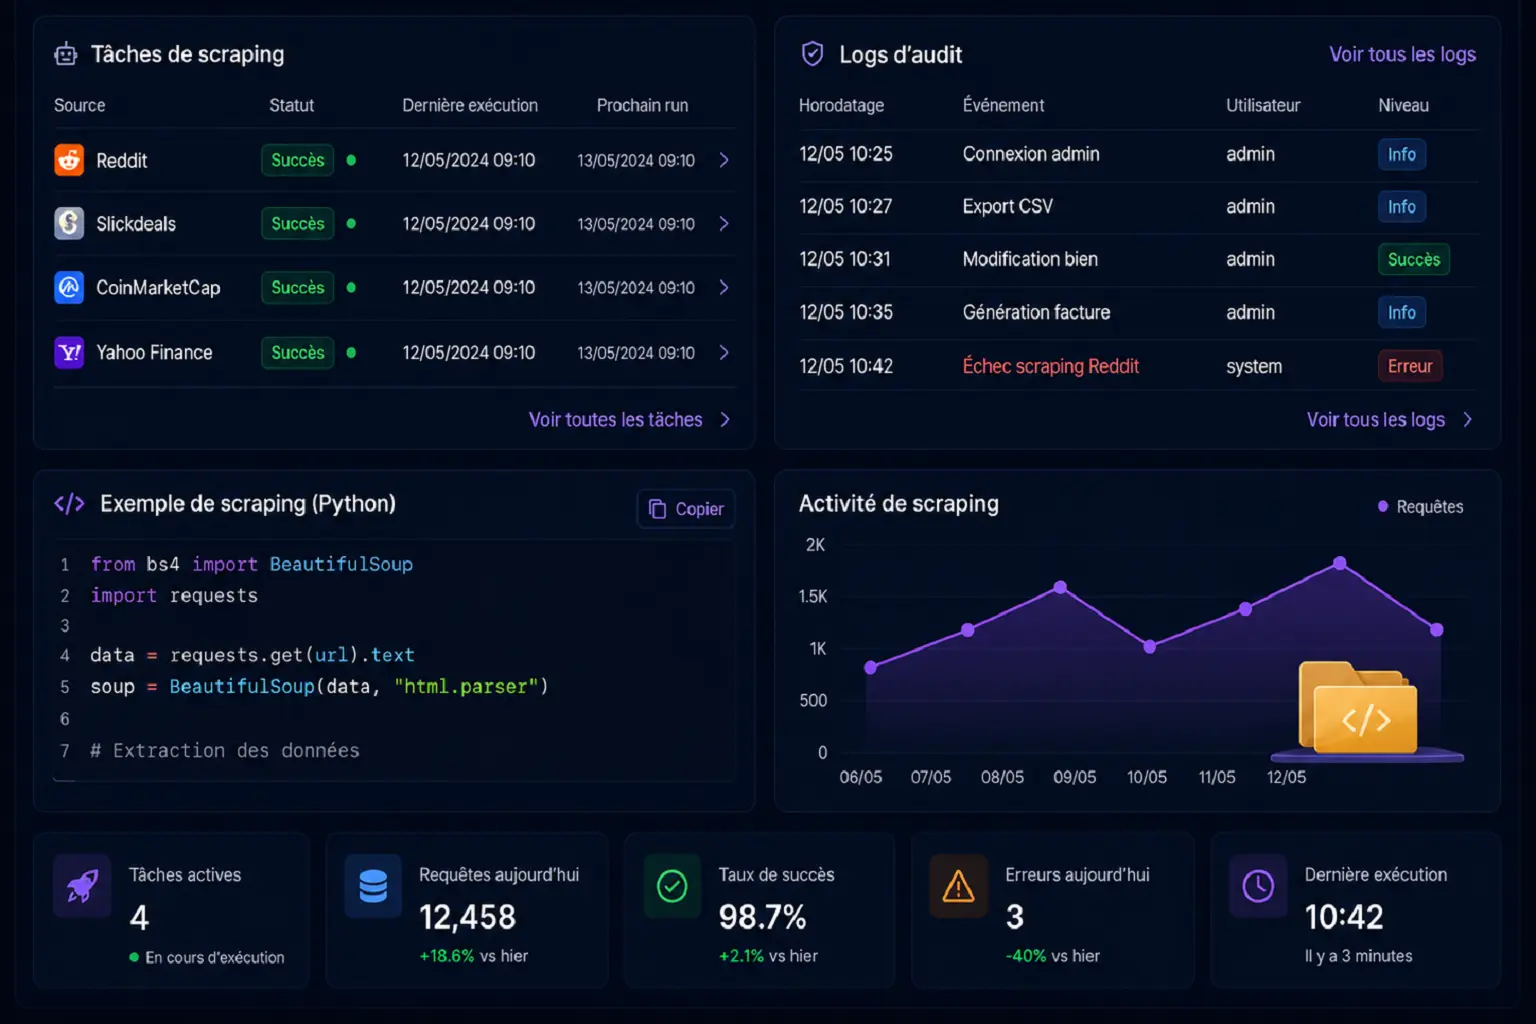Screen dimensions: 1536x1024
Task: Click the warning triangle icon for Erreurs aujourd'hui
Action: (x=958, y=886)
